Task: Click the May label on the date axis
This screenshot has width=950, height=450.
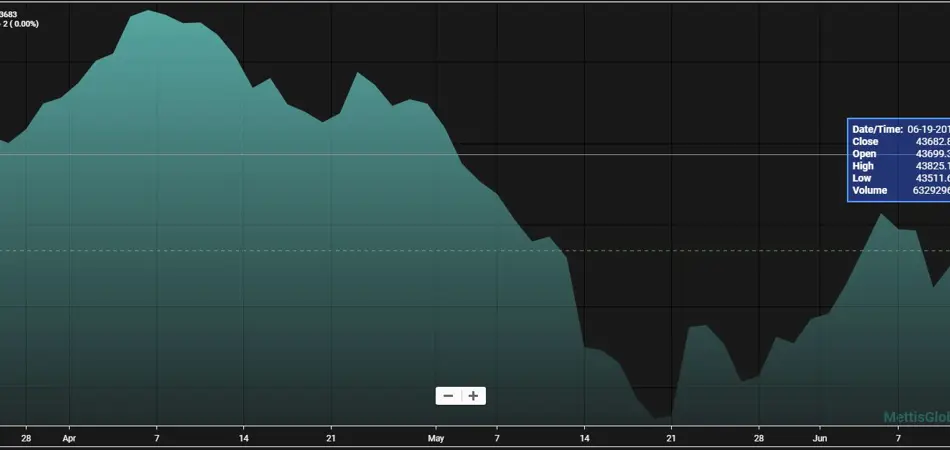Action: pos(436,437)
